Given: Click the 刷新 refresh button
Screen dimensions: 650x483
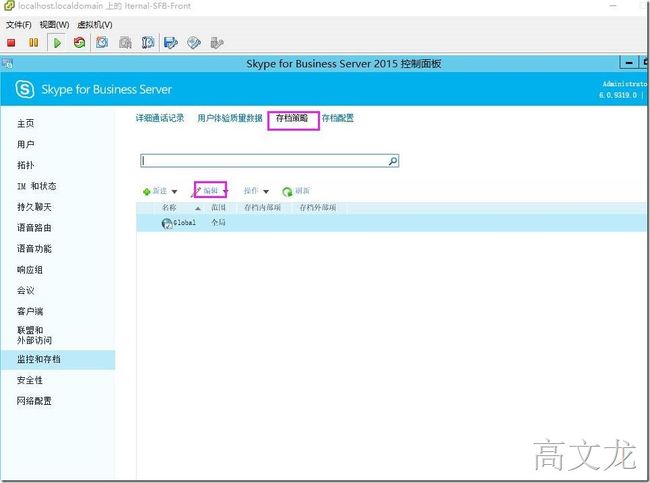Looking at the screenshot, I should 296,191.
